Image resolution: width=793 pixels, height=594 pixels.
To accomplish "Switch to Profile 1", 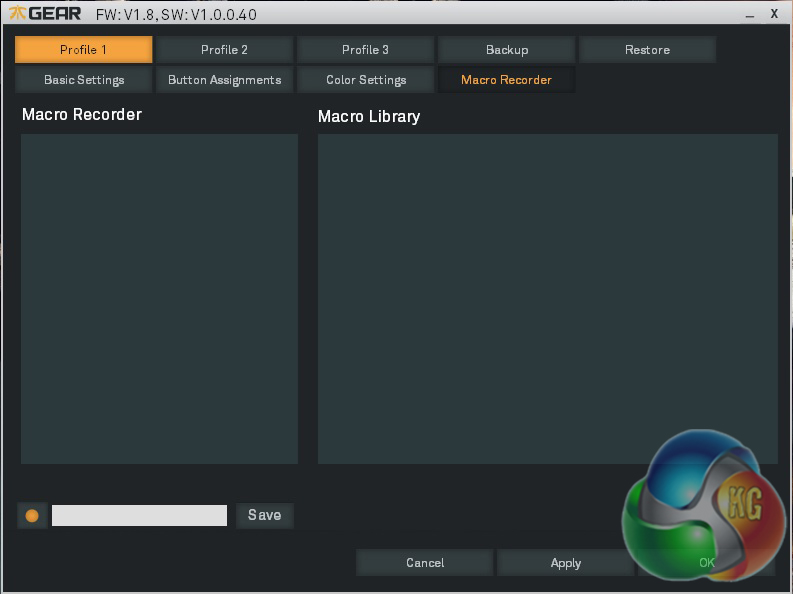I will 84,50.
